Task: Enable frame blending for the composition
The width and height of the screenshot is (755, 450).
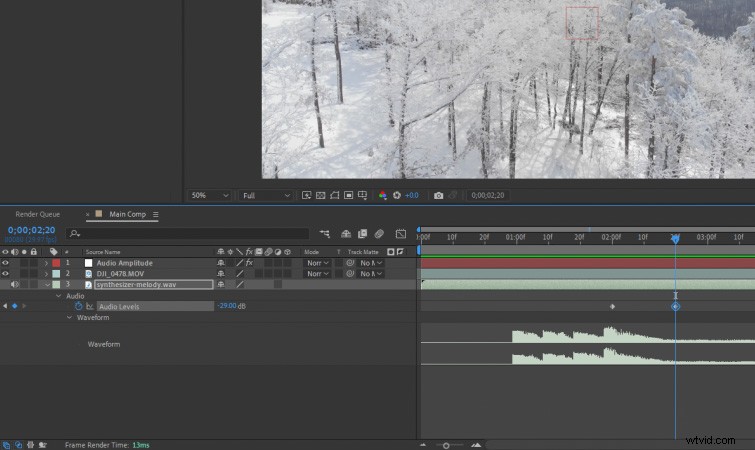Action: [x=362, y=234]
